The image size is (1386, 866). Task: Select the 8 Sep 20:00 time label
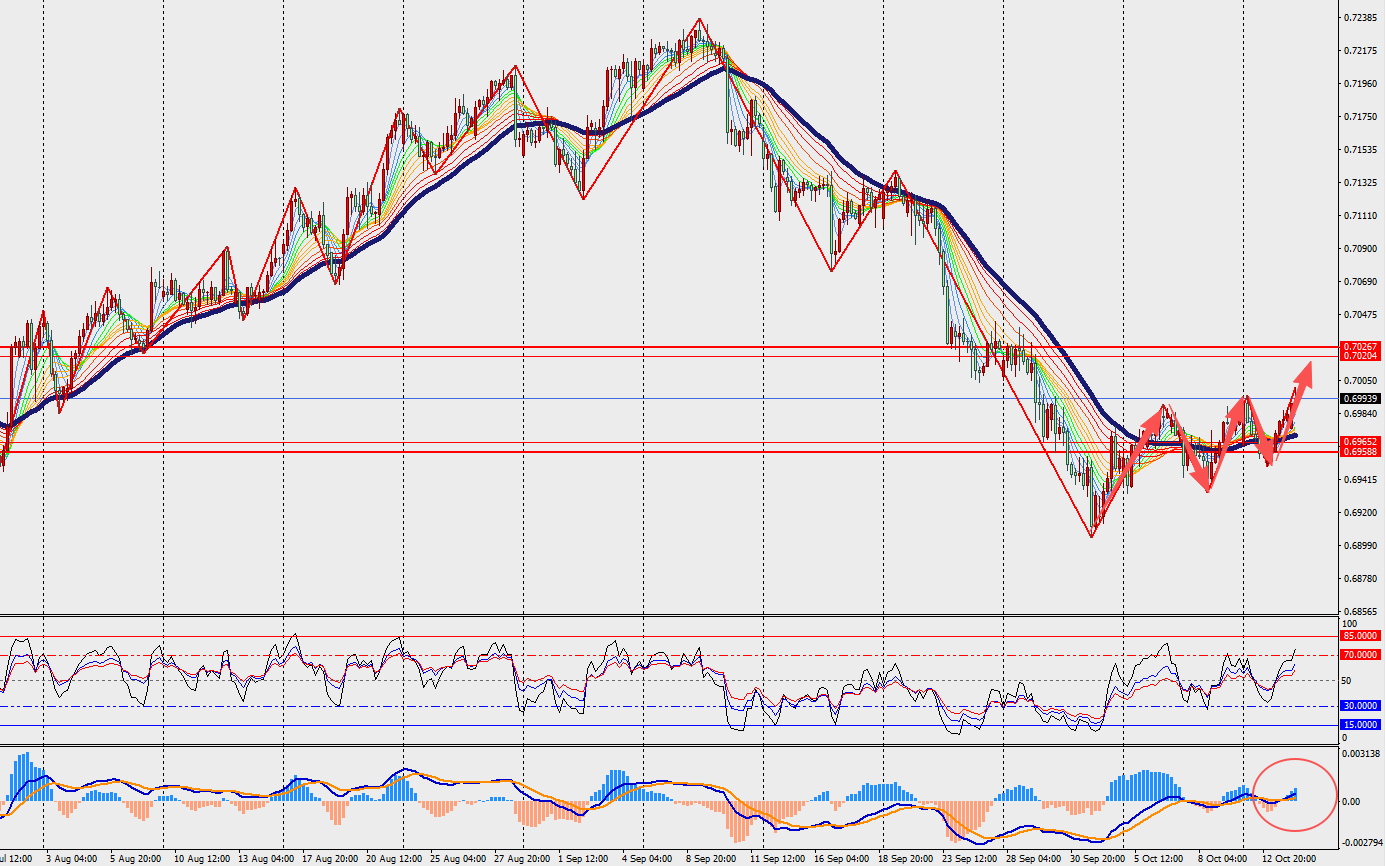(710, 858)
